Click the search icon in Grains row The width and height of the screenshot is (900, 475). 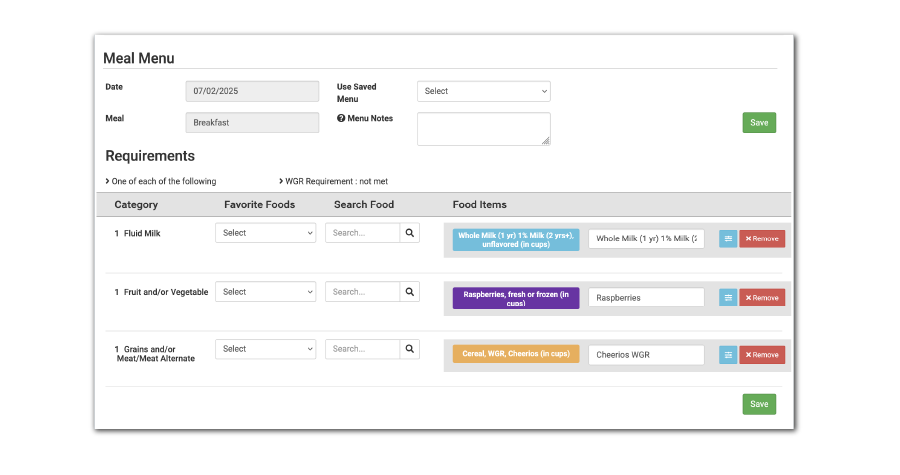pyautogui.click(x=410, y=349)
